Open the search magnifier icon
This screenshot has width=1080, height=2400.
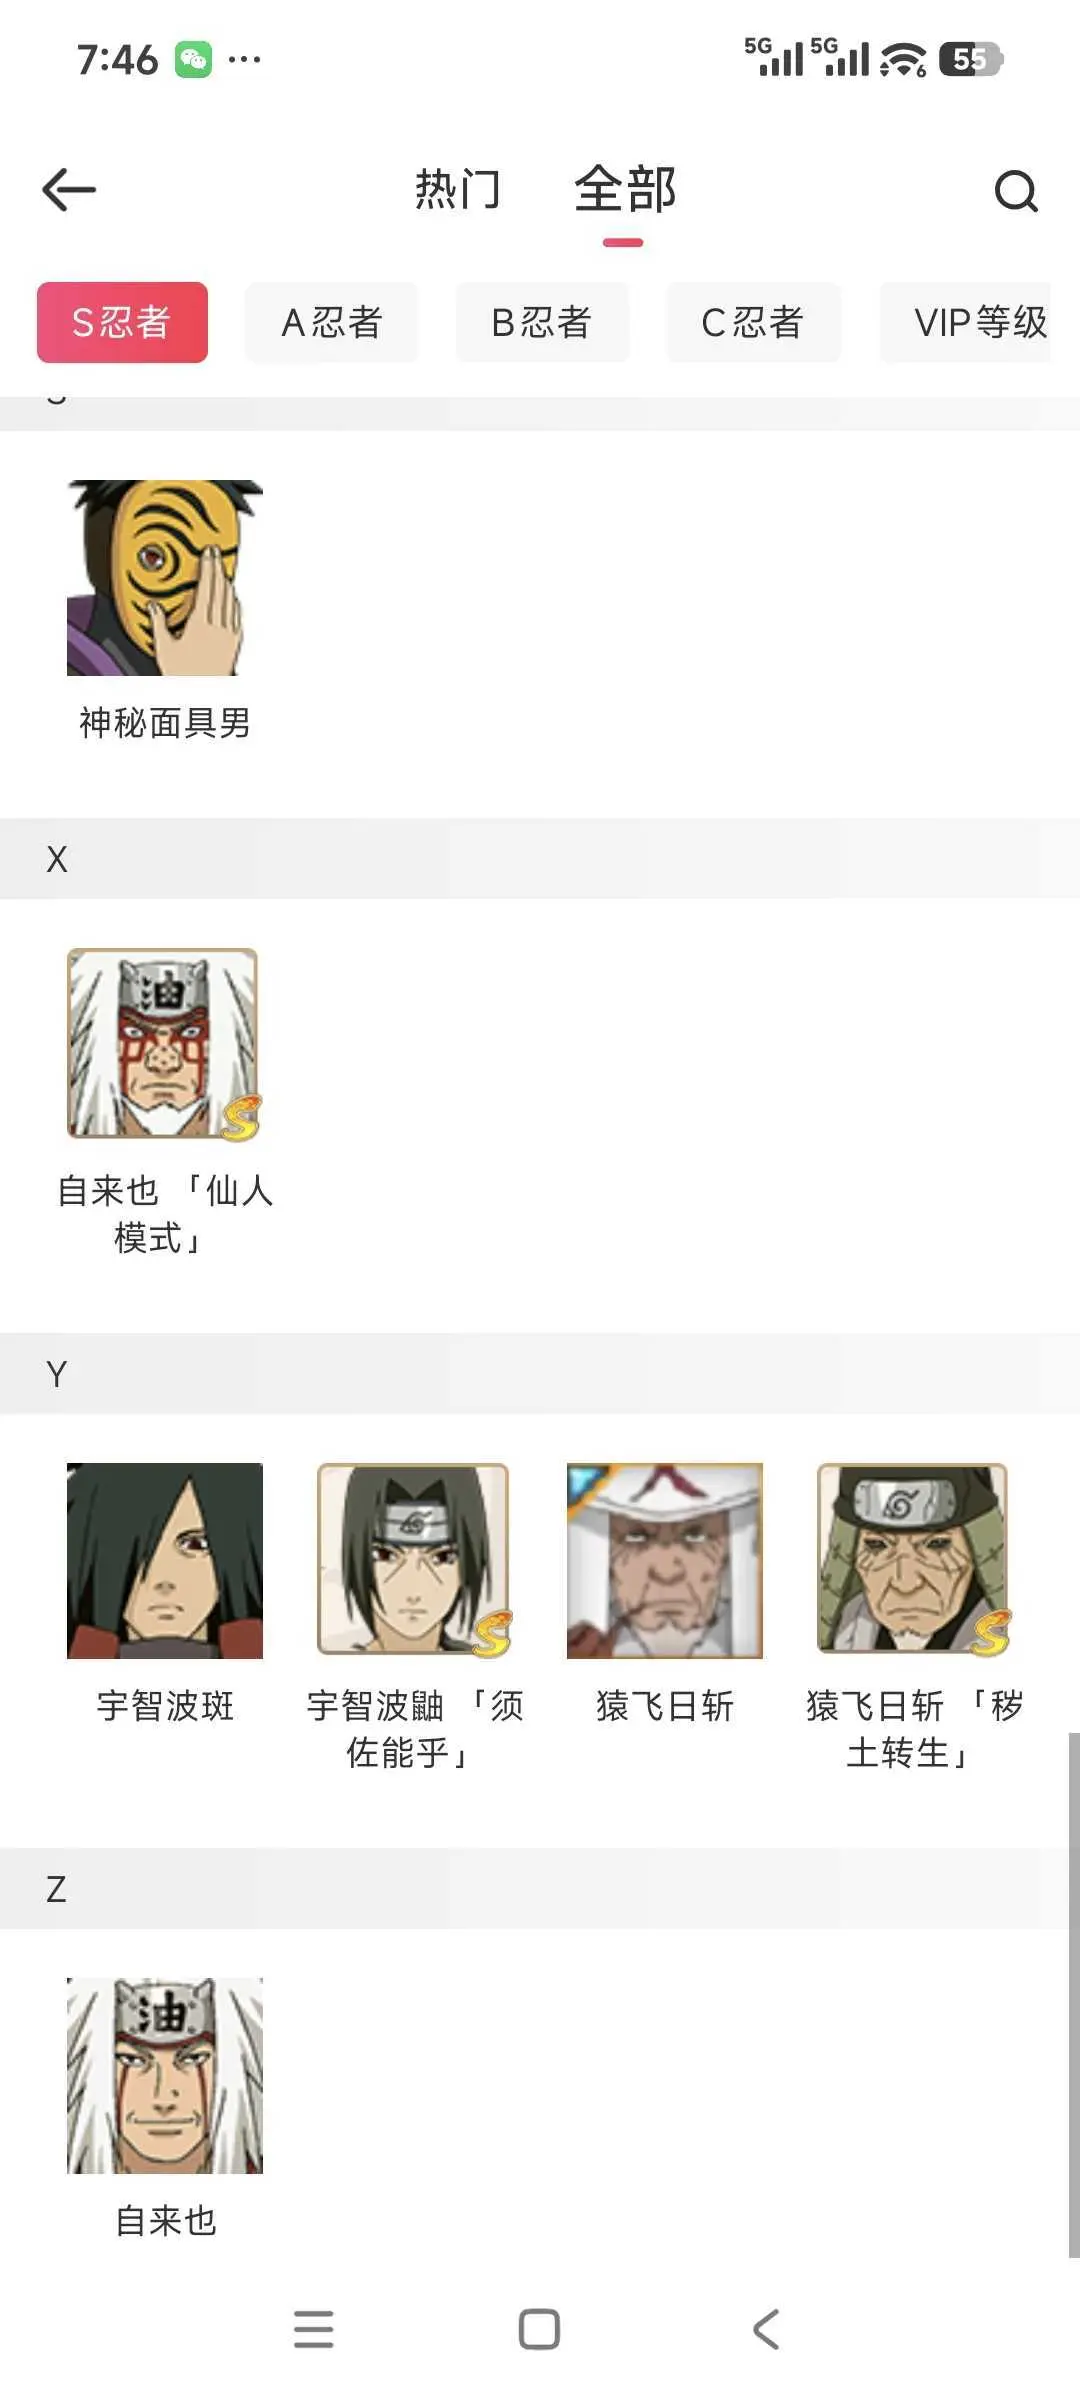[x=1016, y=190]
